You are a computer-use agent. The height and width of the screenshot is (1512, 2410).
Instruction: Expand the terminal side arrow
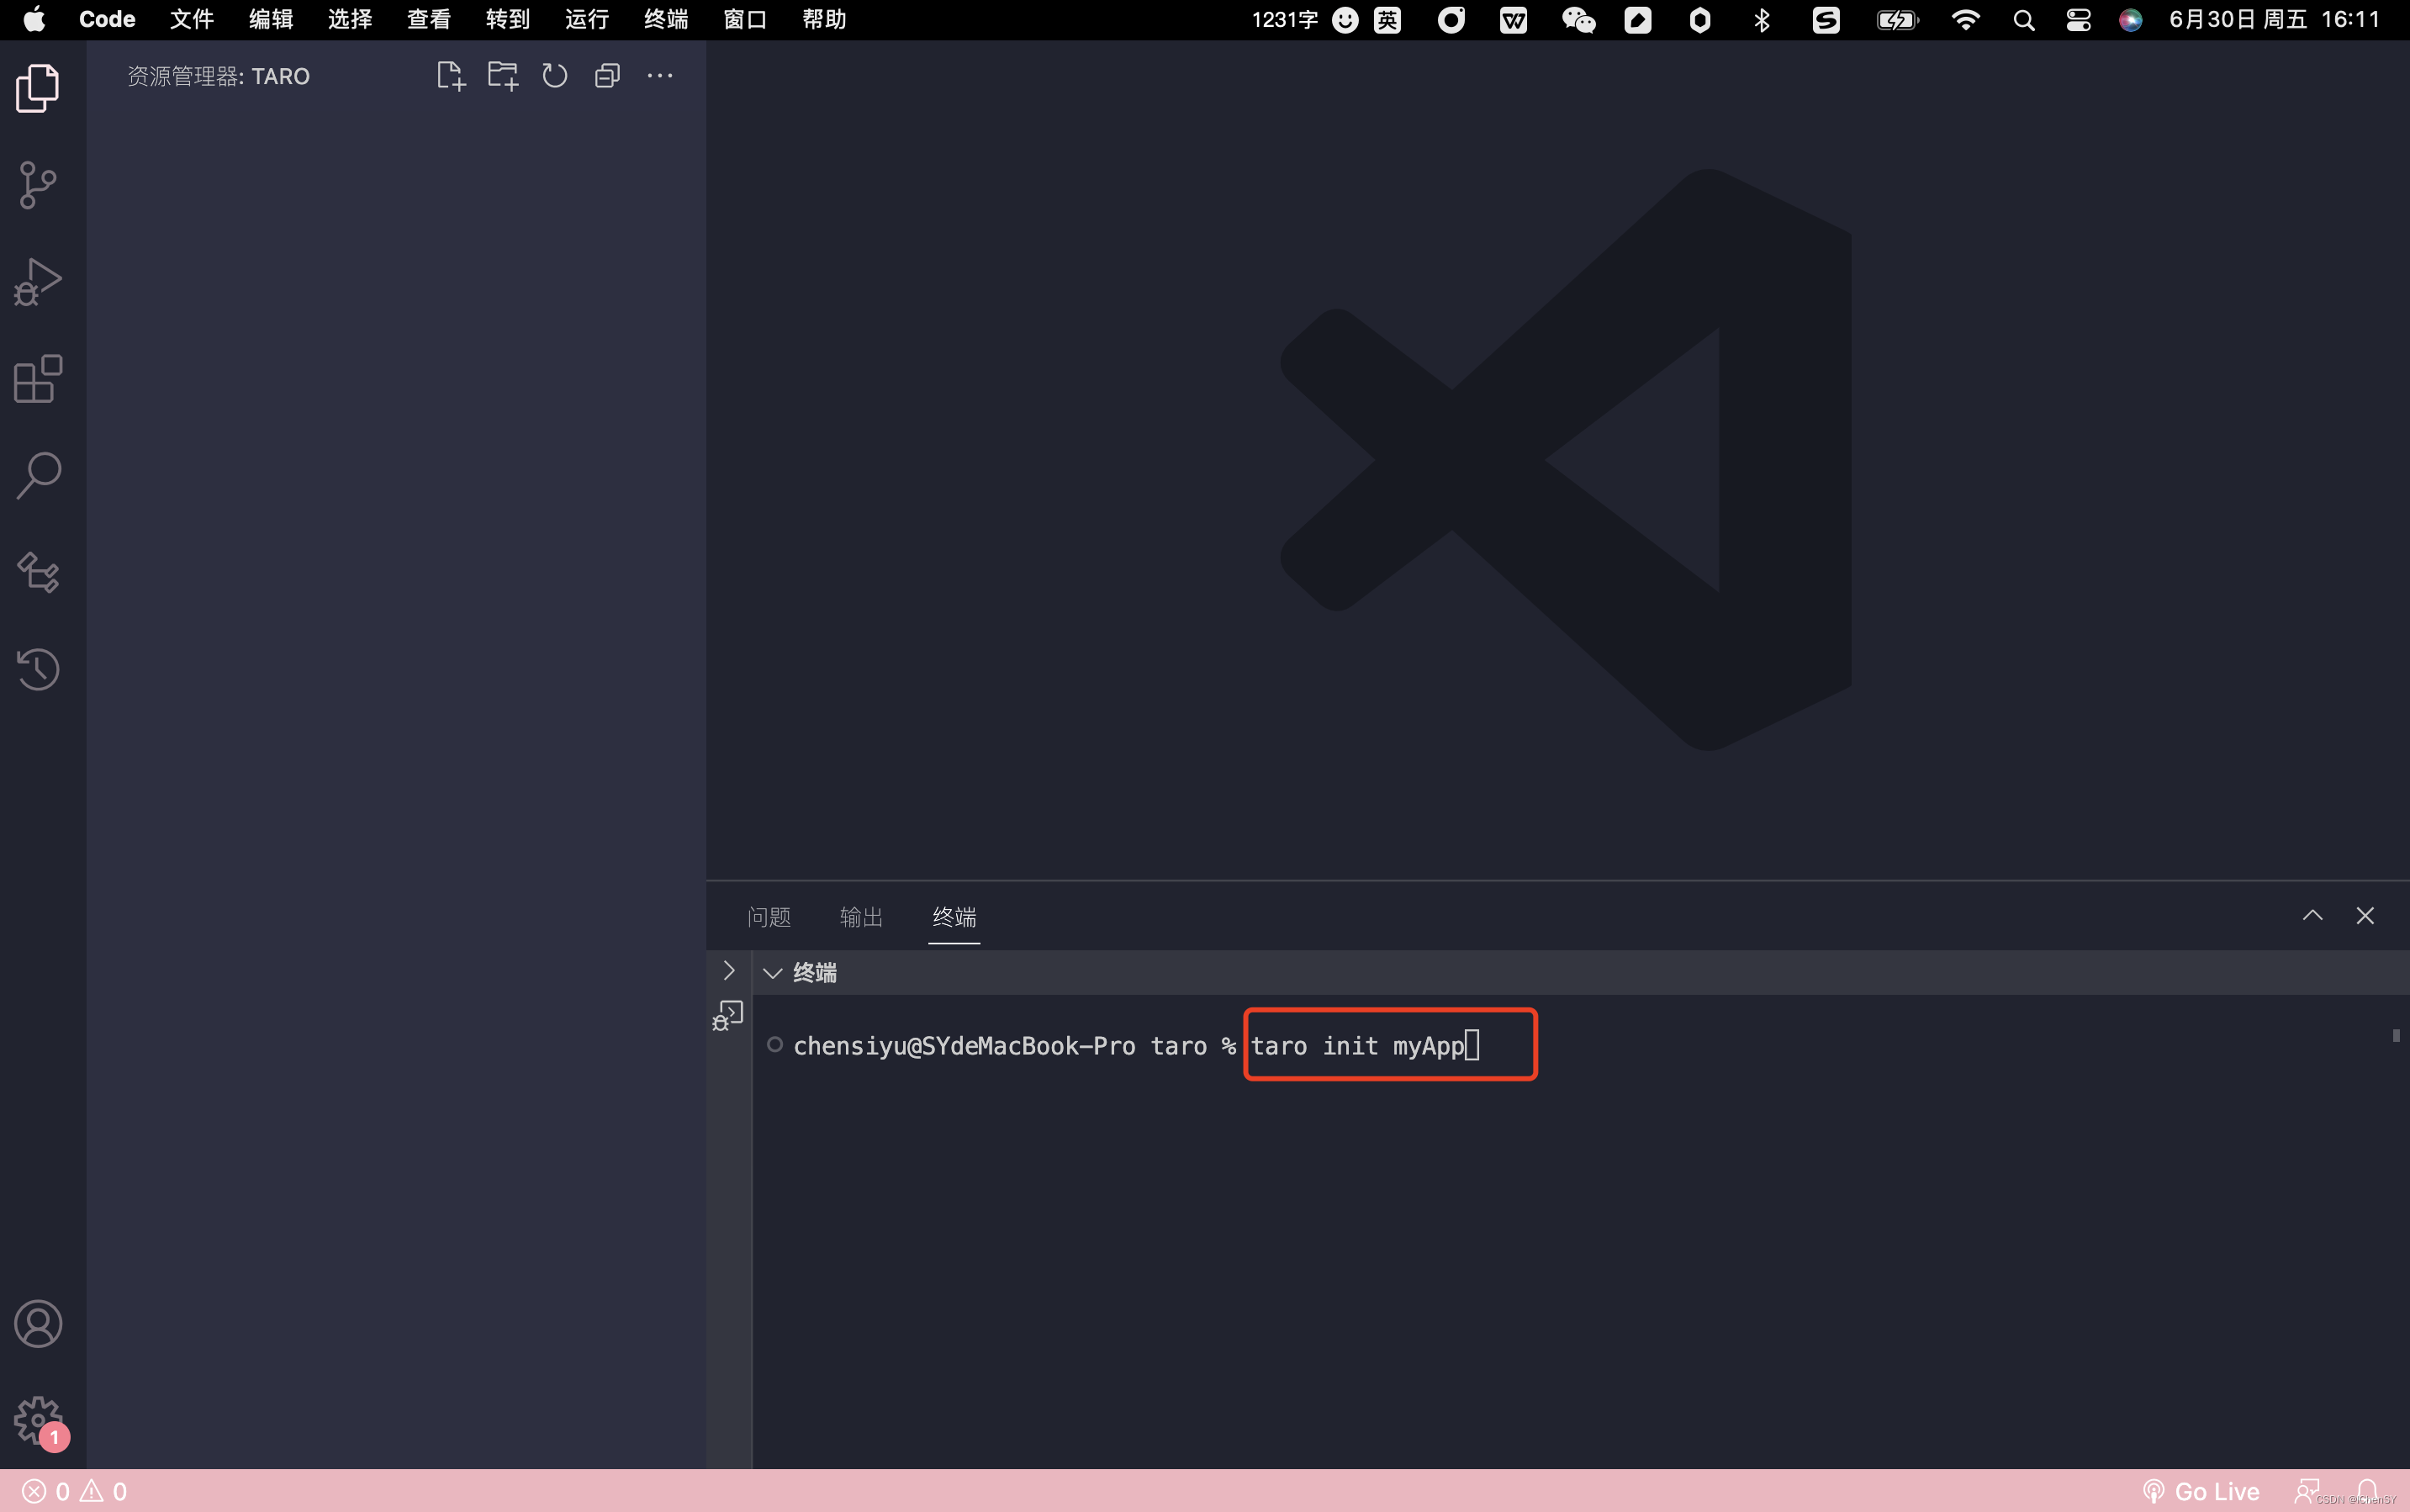(729, 971)
